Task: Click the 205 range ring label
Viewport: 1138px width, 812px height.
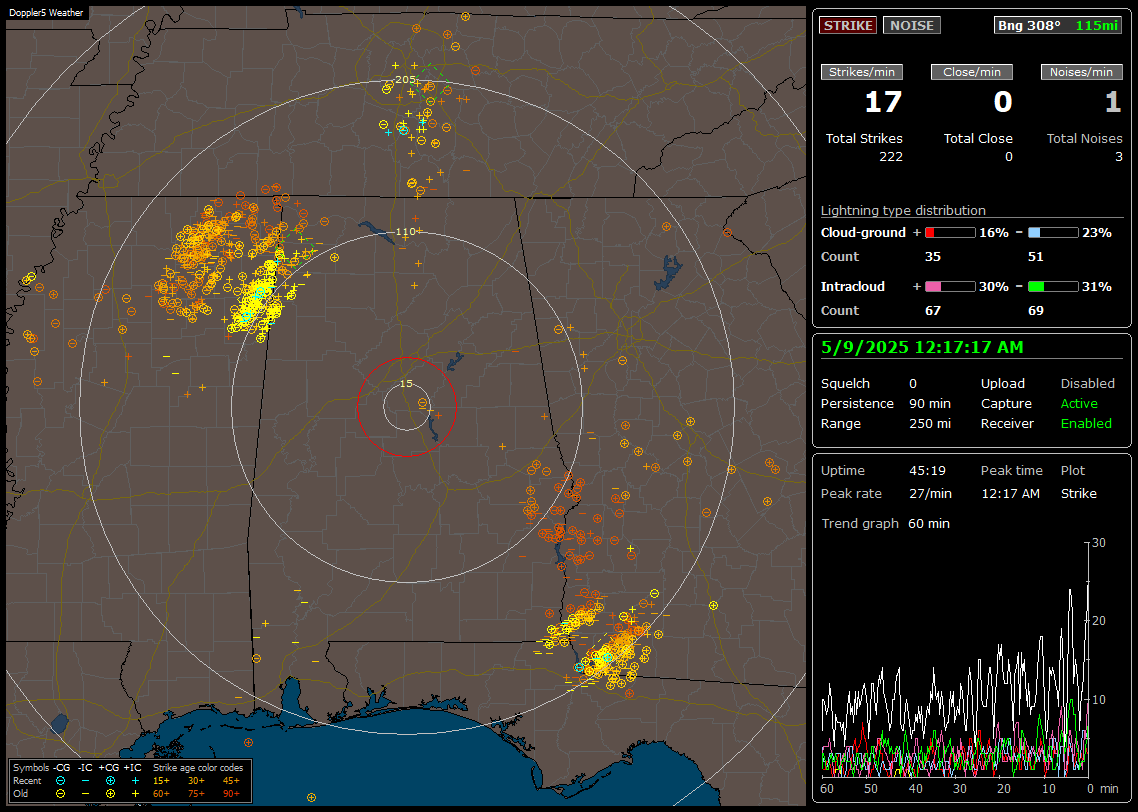Action: coord(405,80)
